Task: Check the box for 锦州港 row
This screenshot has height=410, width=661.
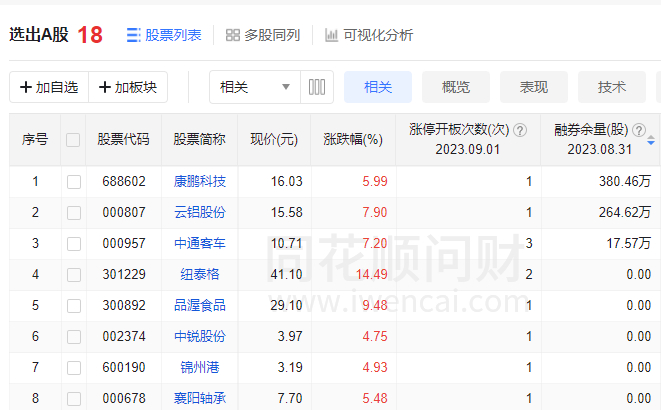Action: tap(74, 367)
